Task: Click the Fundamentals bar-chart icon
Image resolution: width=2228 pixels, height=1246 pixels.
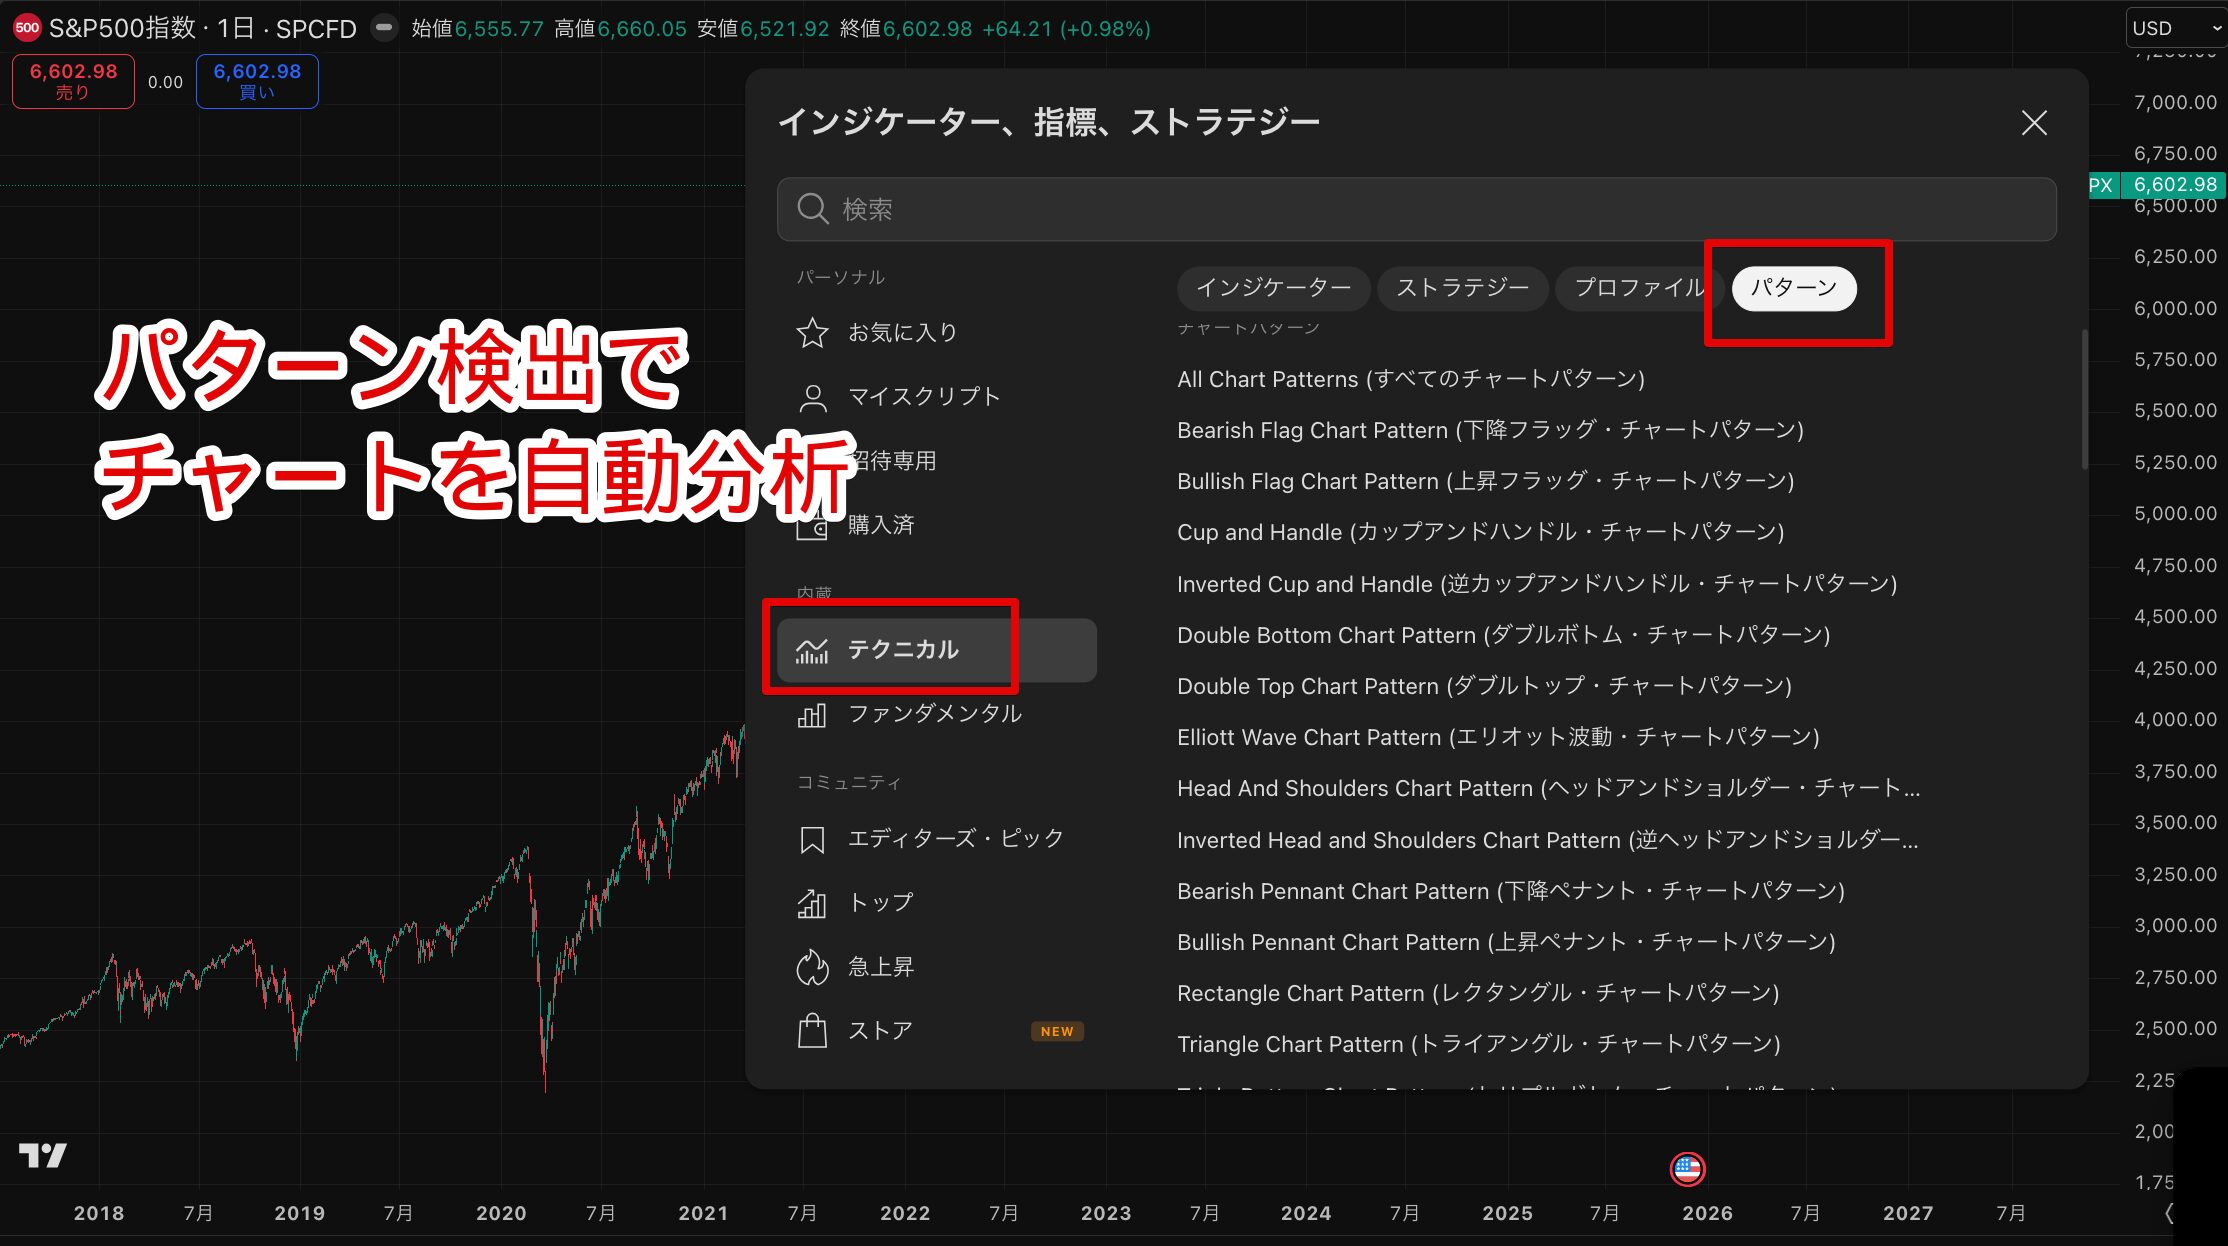Action: (812, 715)
